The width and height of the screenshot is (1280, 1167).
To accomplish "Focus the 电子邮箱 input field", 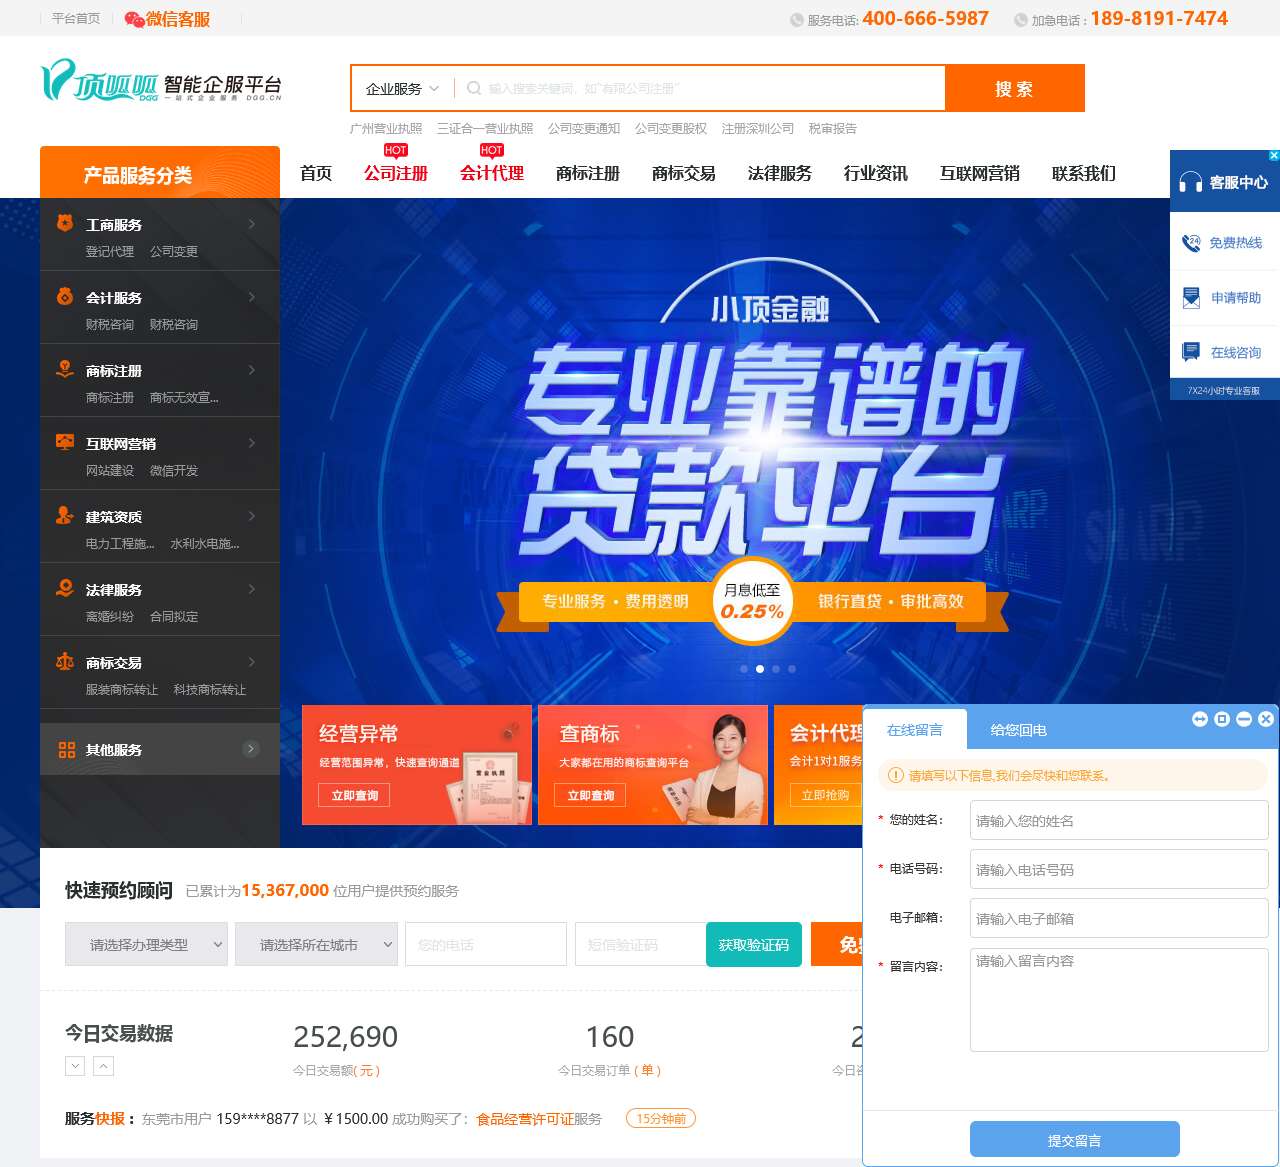I will click(x=1119, y=918).
